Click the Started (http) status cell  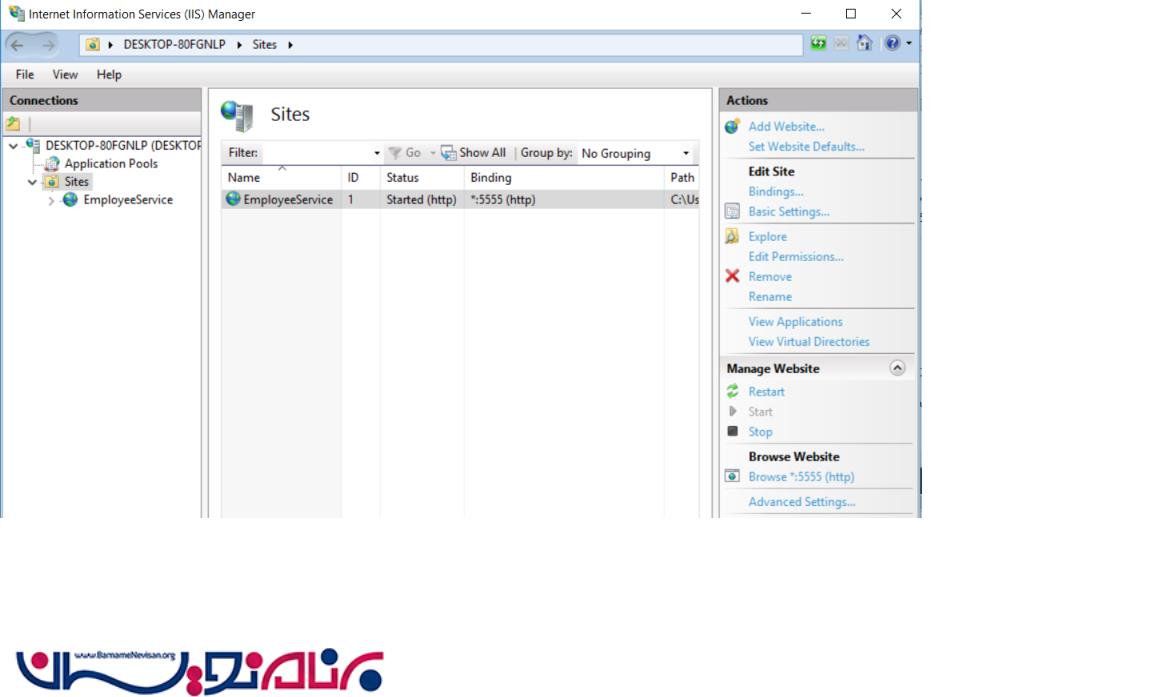point(421,199)
